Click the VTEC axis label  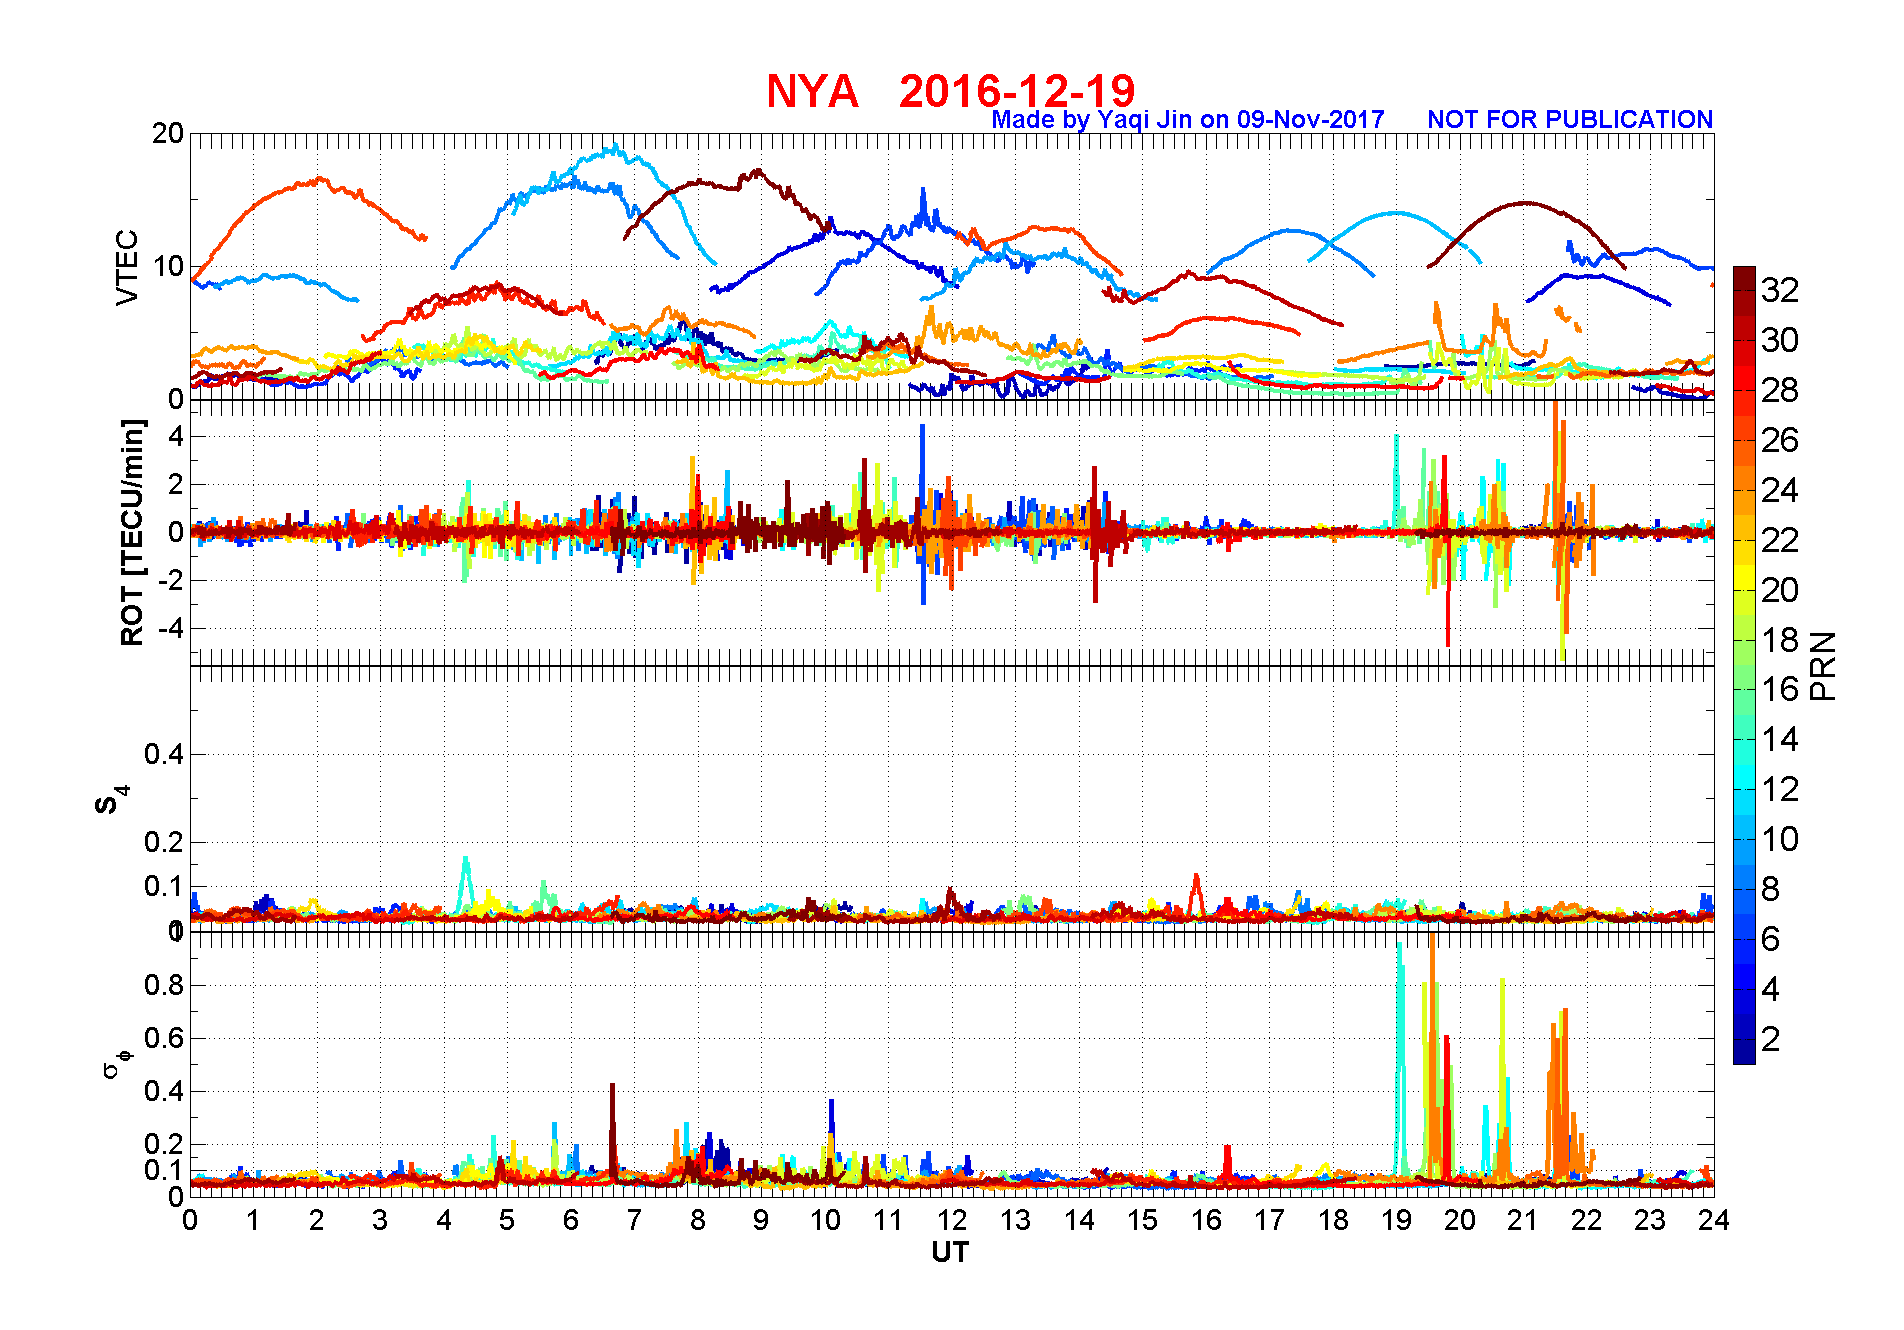[x=128, y=267]
